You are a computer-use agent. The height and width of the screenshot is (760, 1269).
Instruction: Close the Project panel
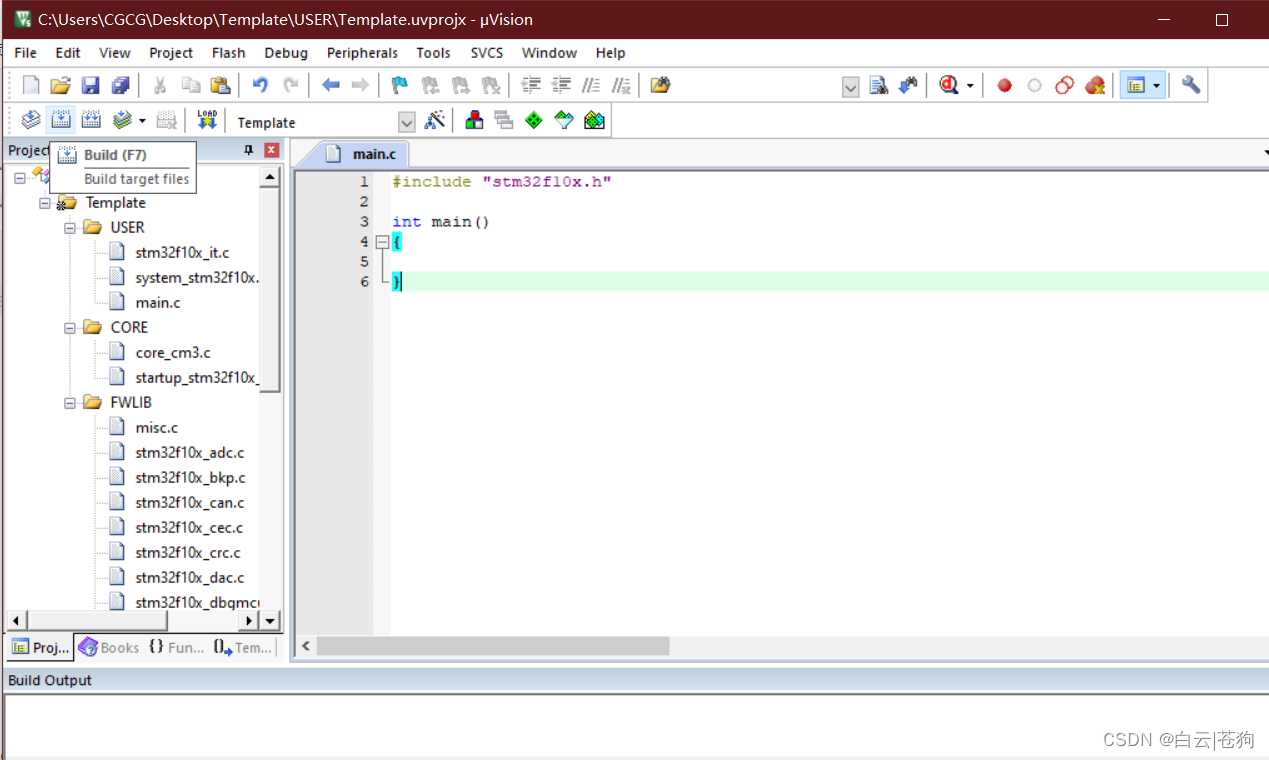271,150
